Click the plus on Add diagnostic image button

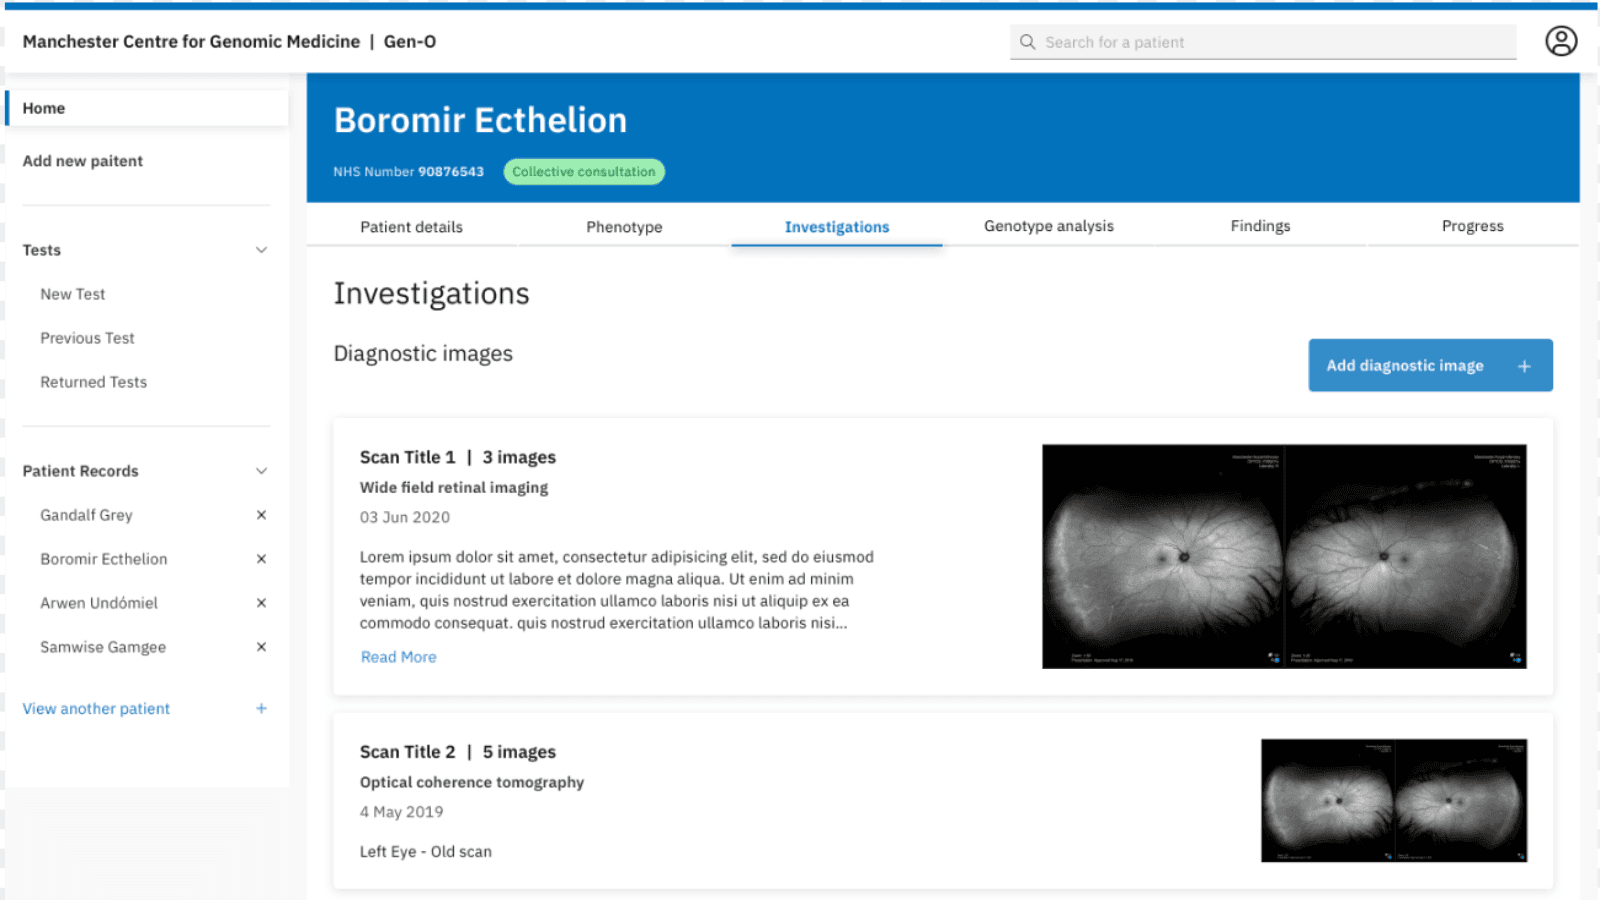coord(1524,365)
